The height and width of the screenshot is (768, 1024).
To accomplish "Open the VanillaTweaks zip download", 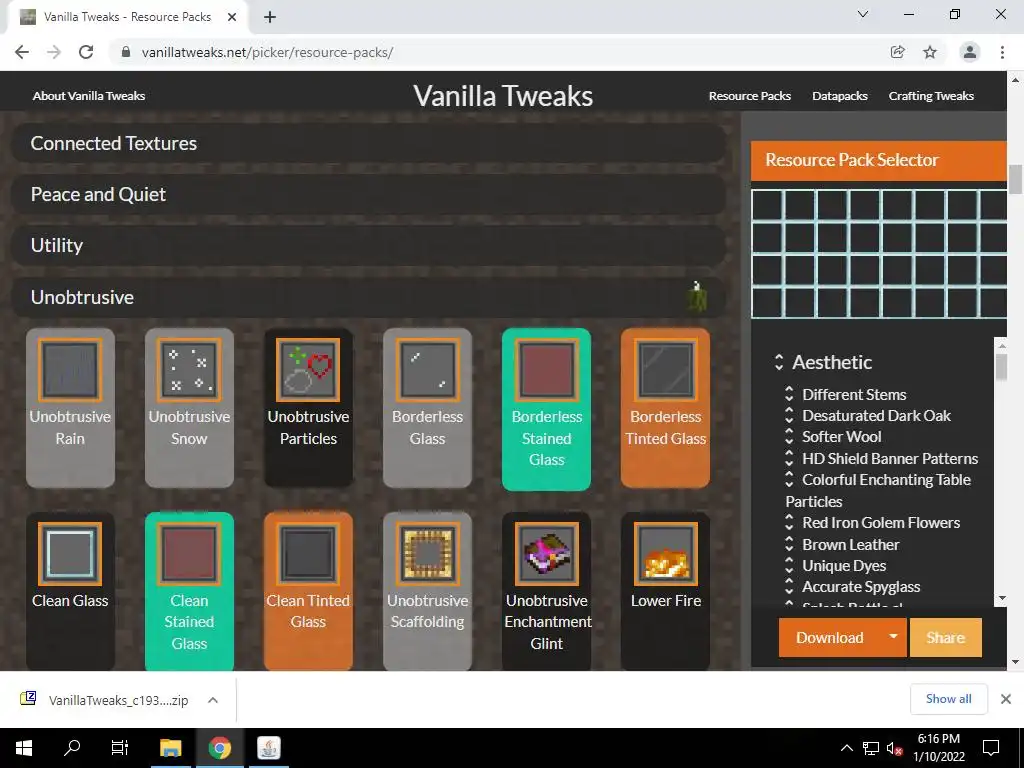I will point(118,700).
